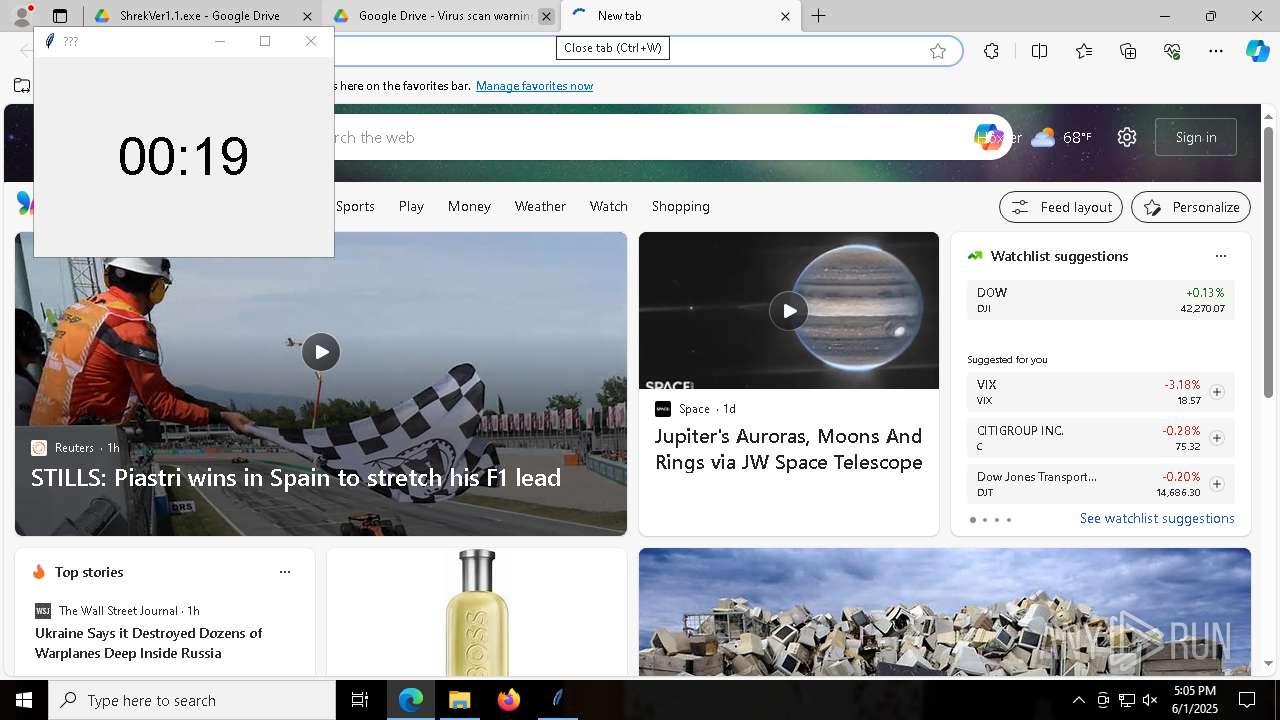Image resolution: width=1280 pixels, height=720 pixels.
Task: Add Dow Jones Transport to the watchlist
Action: tap(1217, 484)
